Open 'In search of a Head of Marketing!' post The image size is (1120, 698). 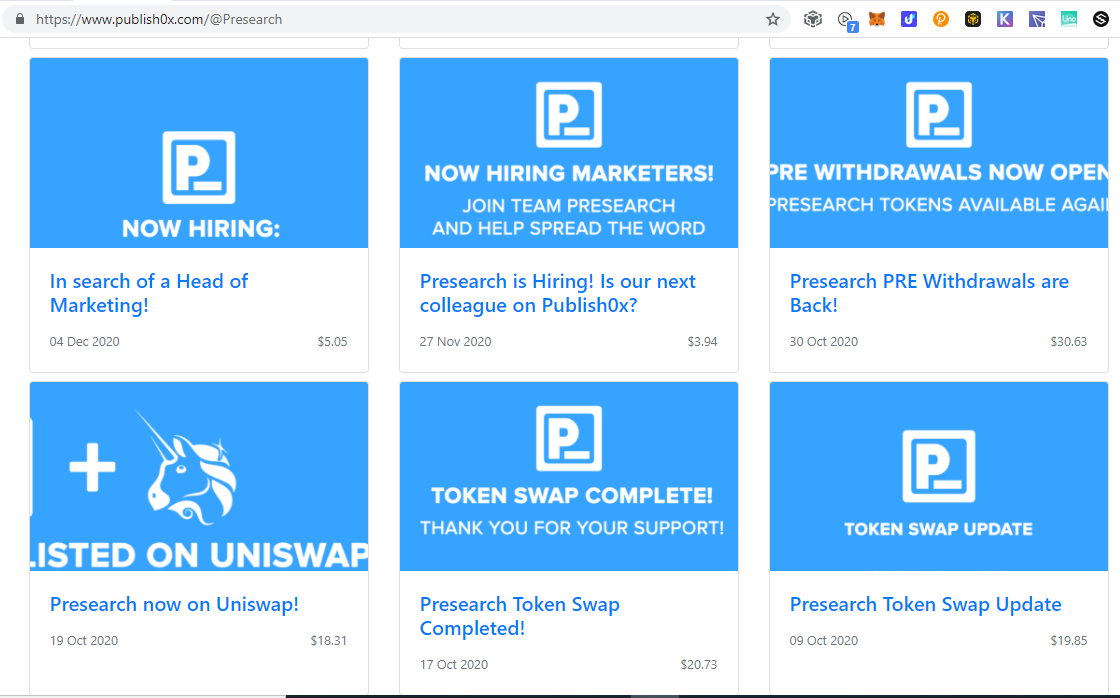148,293
